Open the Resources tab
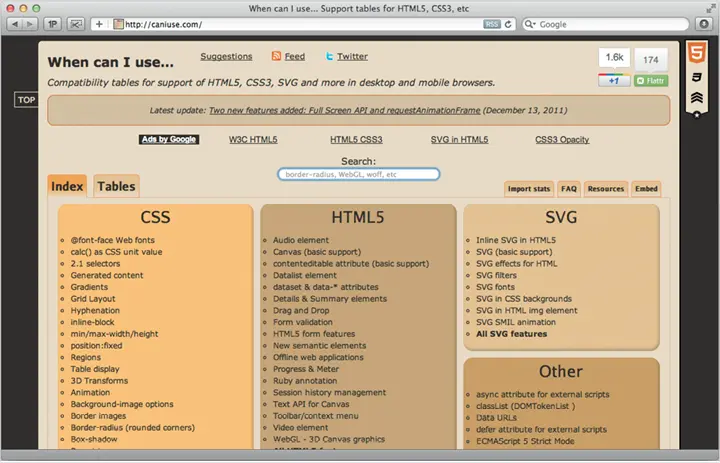This screenshot has height=463, width=720. point(606,189)
